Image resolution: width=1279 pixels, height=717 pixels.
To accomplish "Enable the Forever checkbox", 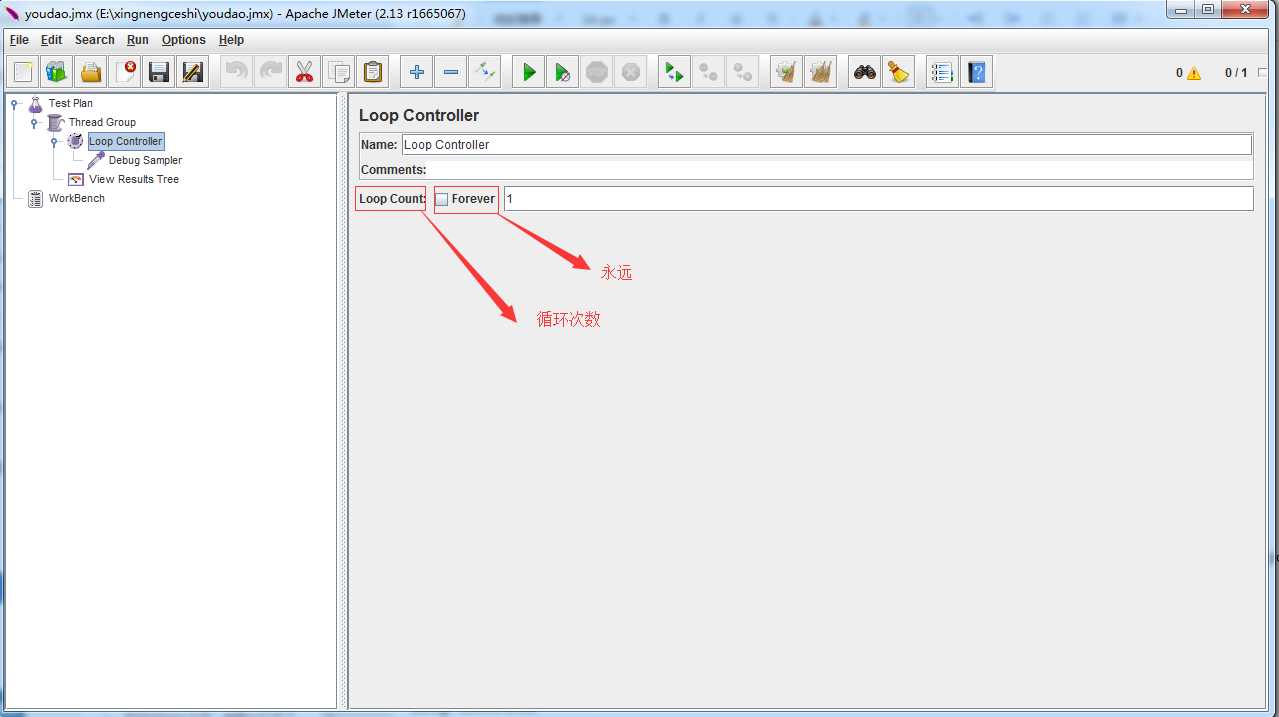I will (x=442, y=199).
